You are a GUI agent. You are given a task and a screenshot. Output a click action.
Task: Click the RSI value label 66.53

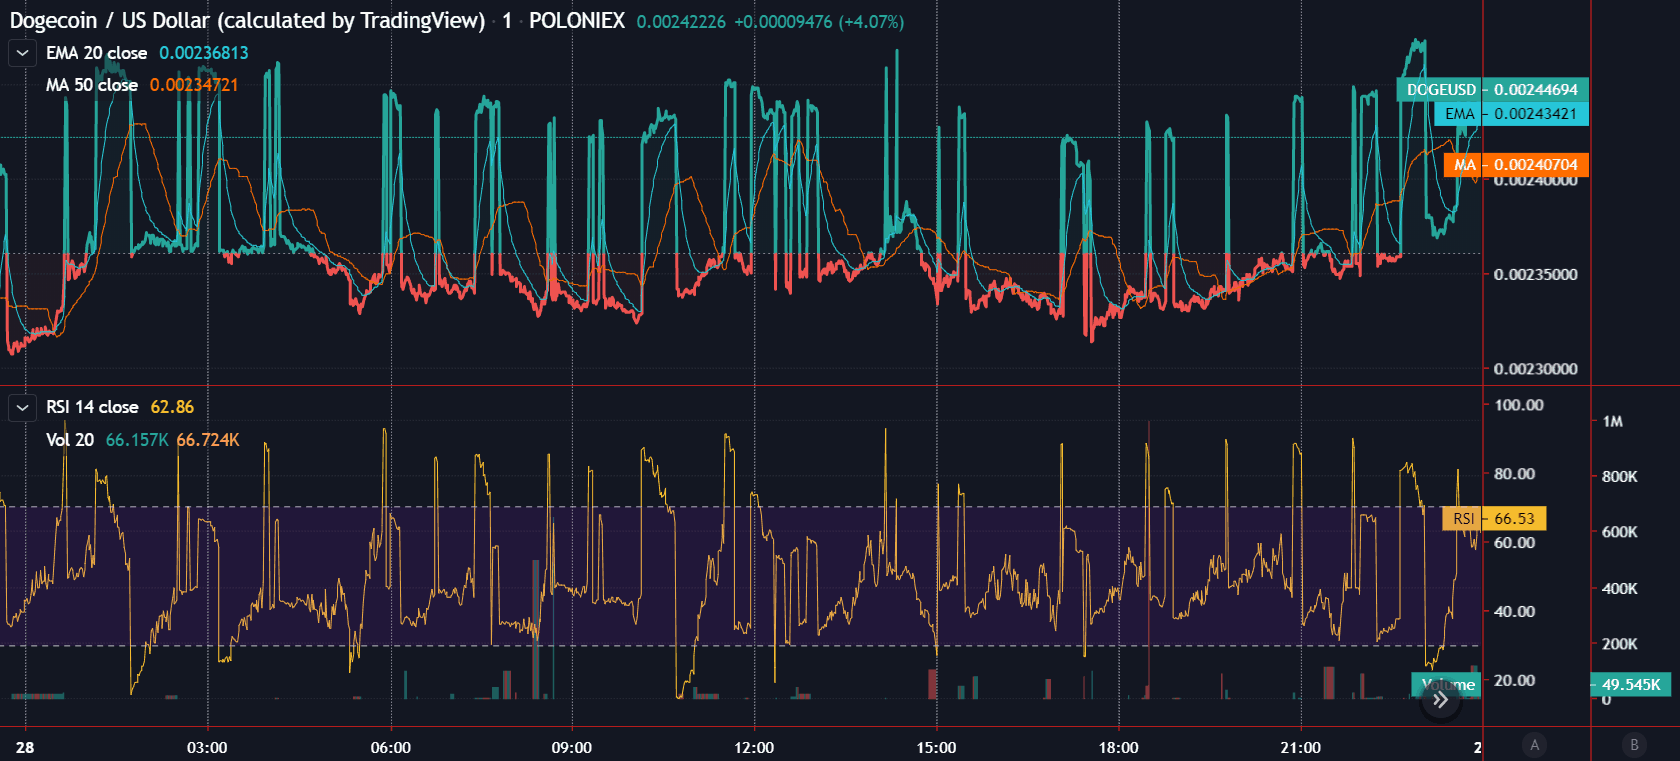[1494, 518]
